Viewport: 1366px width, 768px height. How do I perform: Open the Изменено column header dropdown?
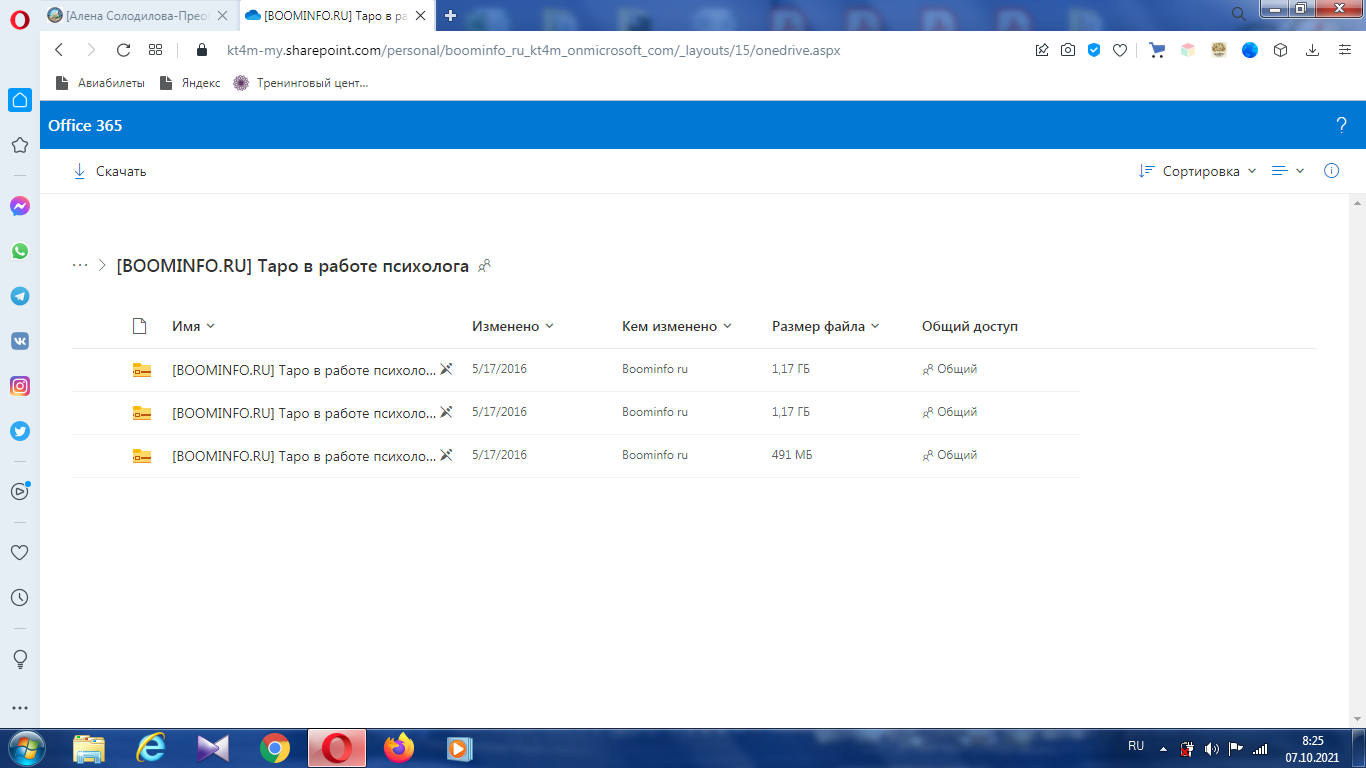click(513, 326)
